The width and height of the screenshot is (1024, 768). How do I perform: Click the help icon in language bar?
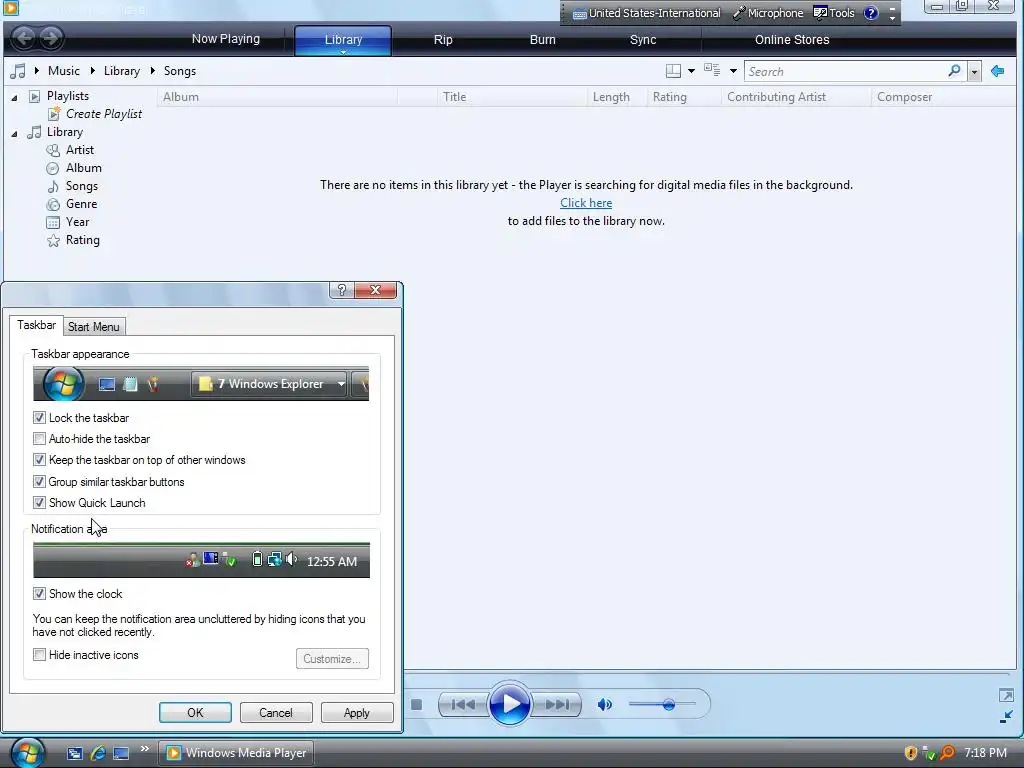[x=871, y=13]
